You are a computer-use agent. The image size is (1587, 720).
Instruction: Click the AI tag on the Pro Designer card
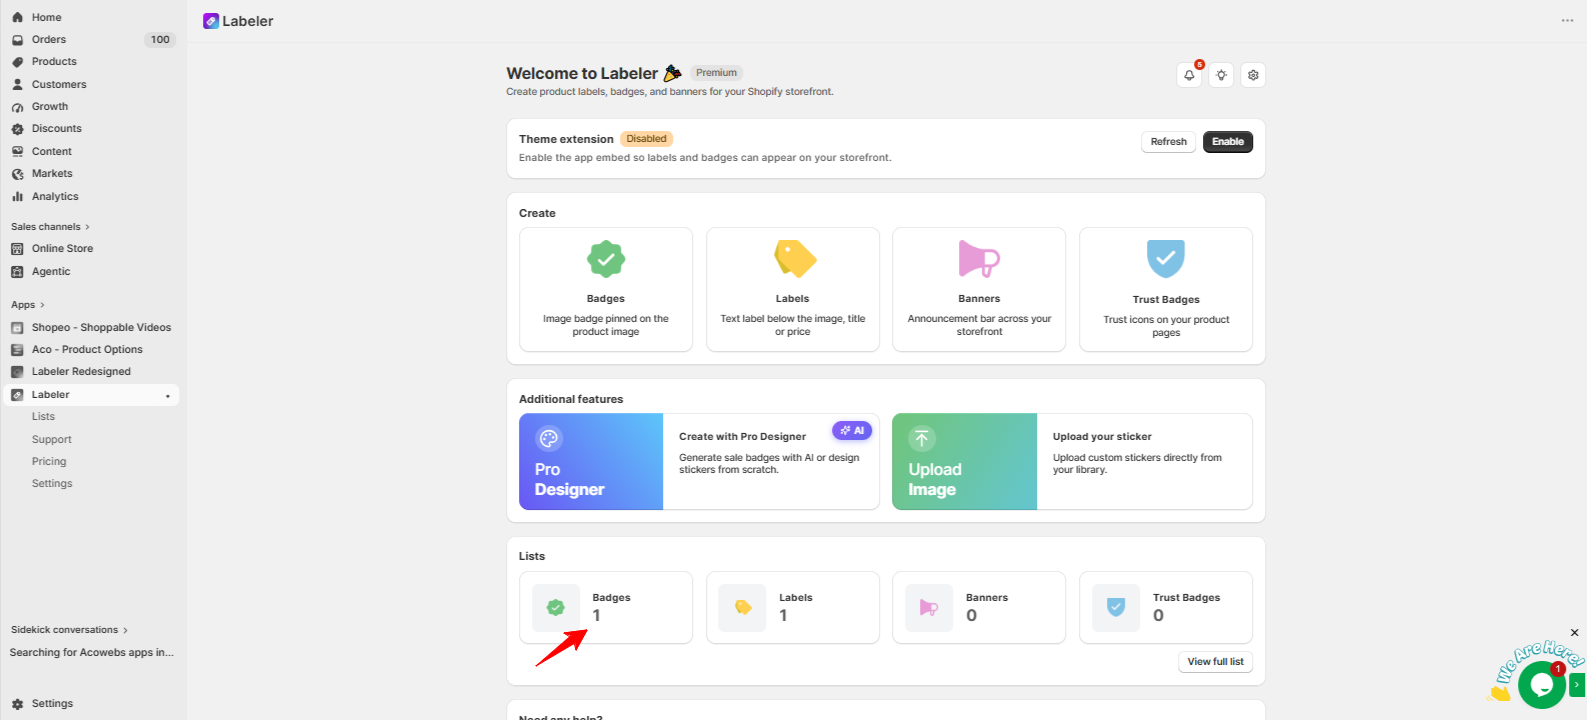coord(852,431)
